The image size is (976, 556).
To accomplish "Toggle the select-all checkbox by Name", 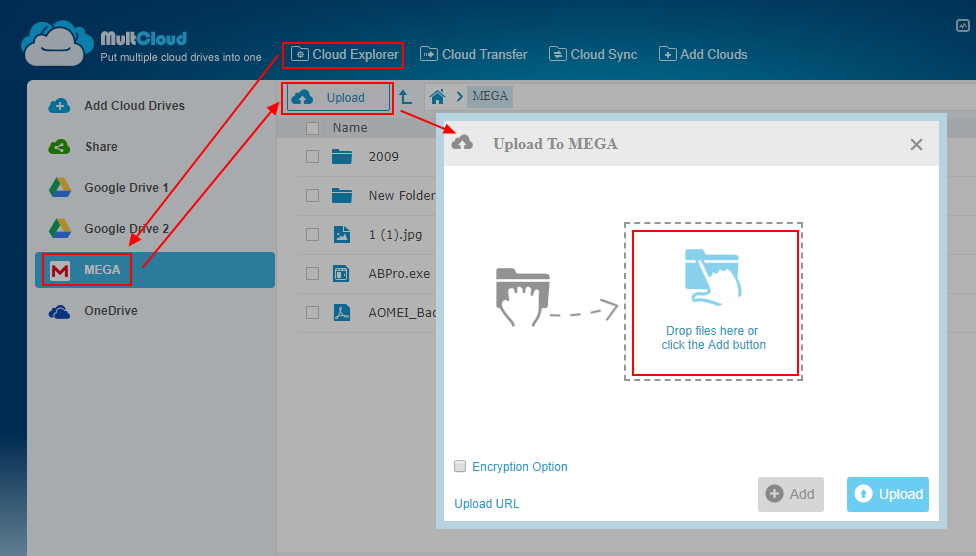I will [312, 128].
